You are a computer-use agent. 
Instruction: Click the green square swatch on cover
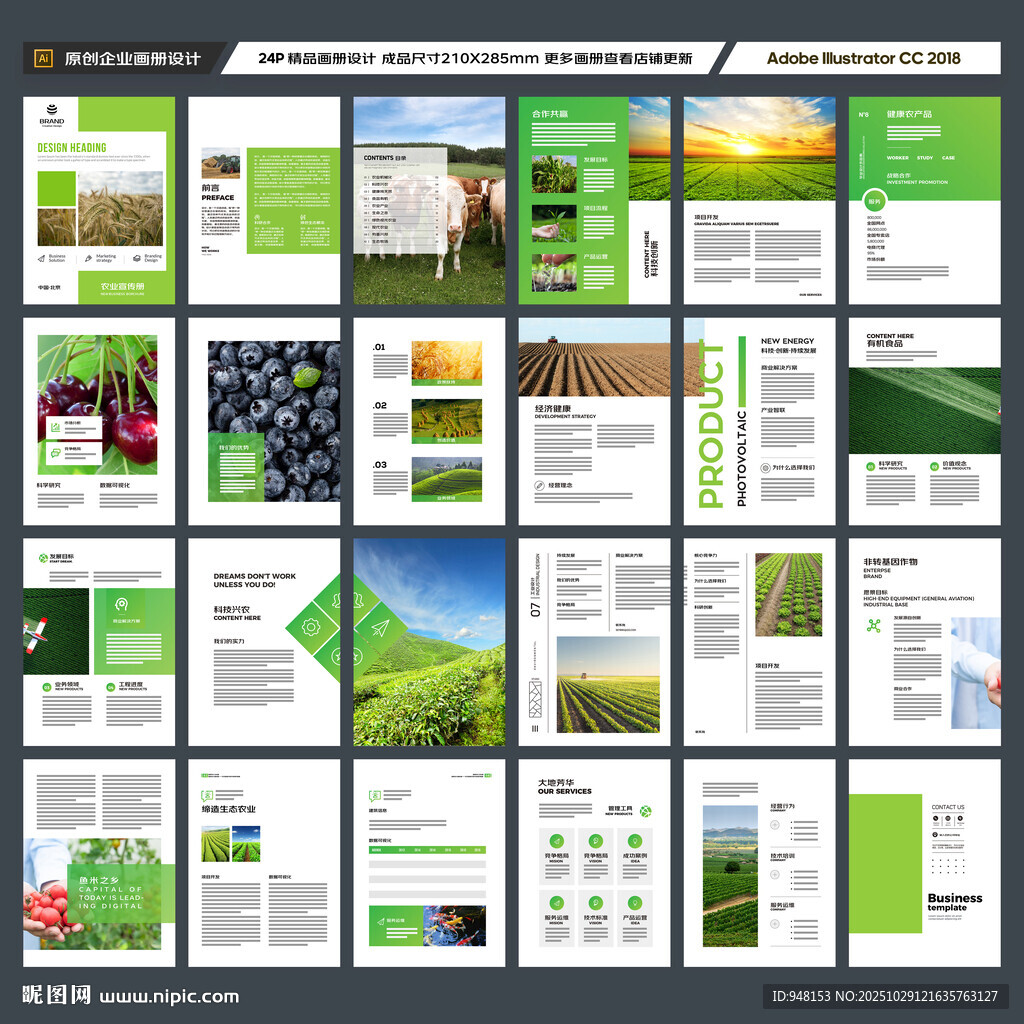(x=56, y=189)
